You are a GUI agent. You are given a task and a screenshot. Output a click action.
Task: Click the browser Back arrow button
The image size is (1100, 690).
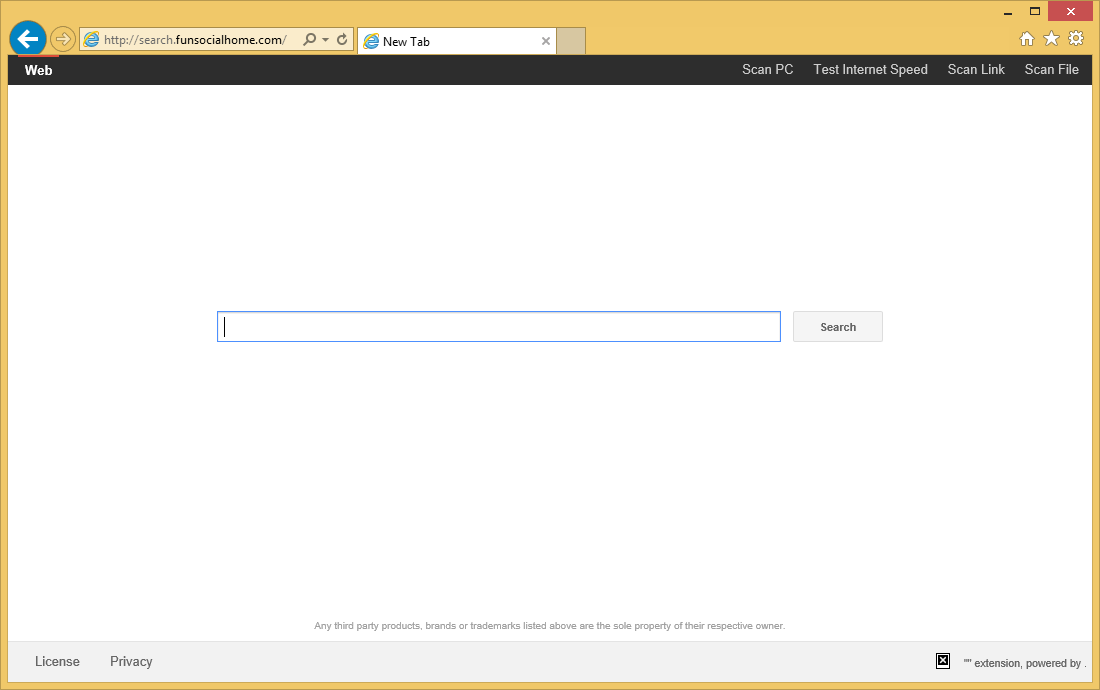28,39
